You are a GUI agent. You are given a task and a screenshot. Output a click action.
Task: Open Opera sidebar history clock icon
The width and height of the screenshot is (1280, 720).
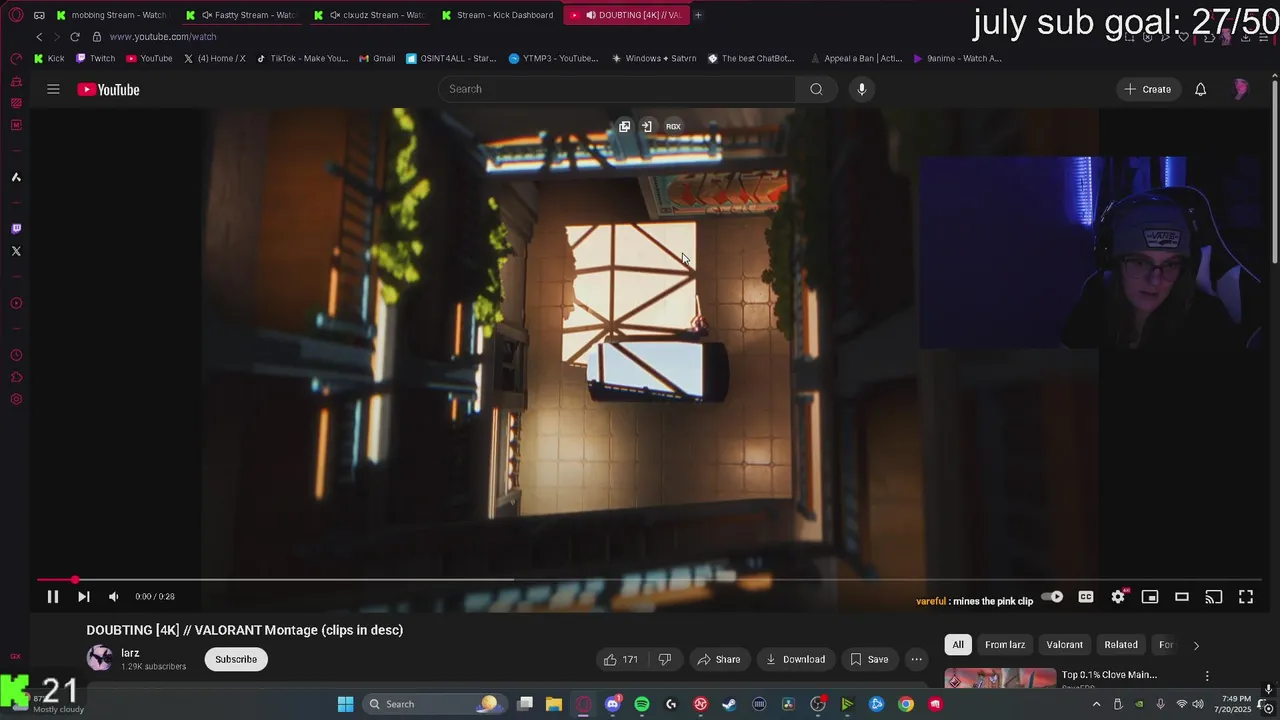[x=16, y=355]
